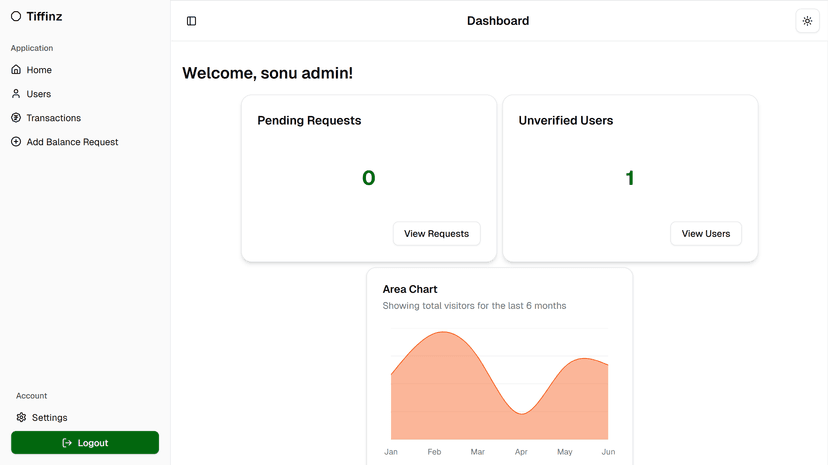This screenshot has width=828, height=465.
Task: Click the unverified users count 1
Action: coord(629,178)
